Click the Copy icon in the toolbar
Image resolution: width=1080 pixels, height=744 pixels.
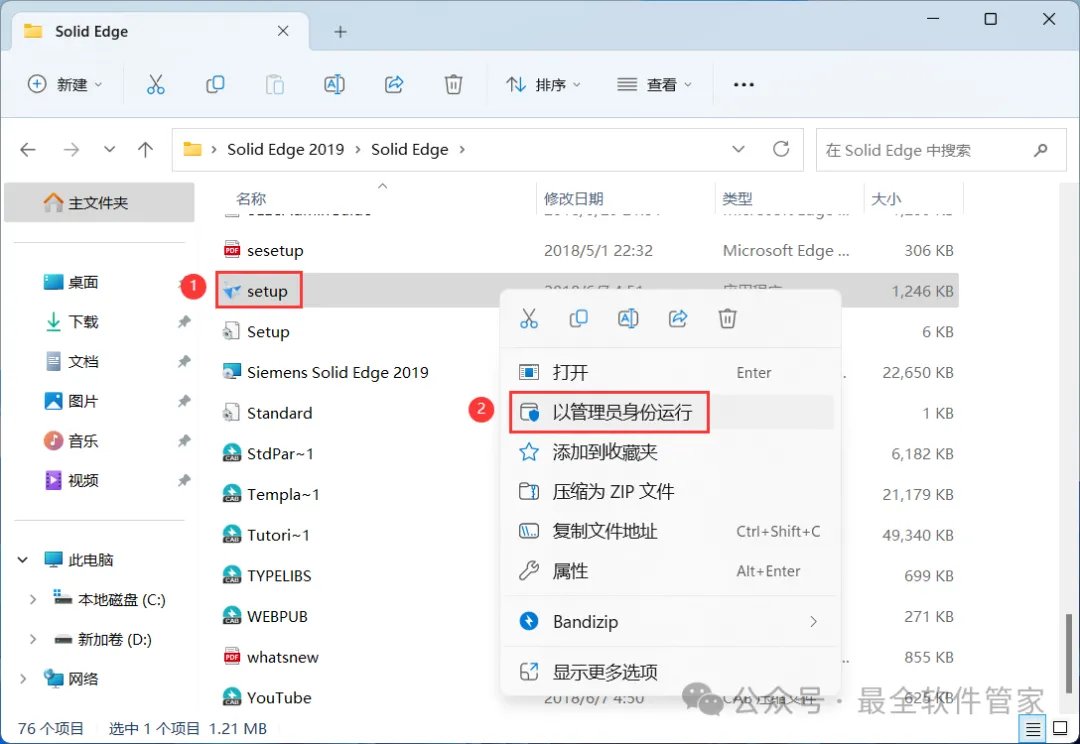click(215, 85)
